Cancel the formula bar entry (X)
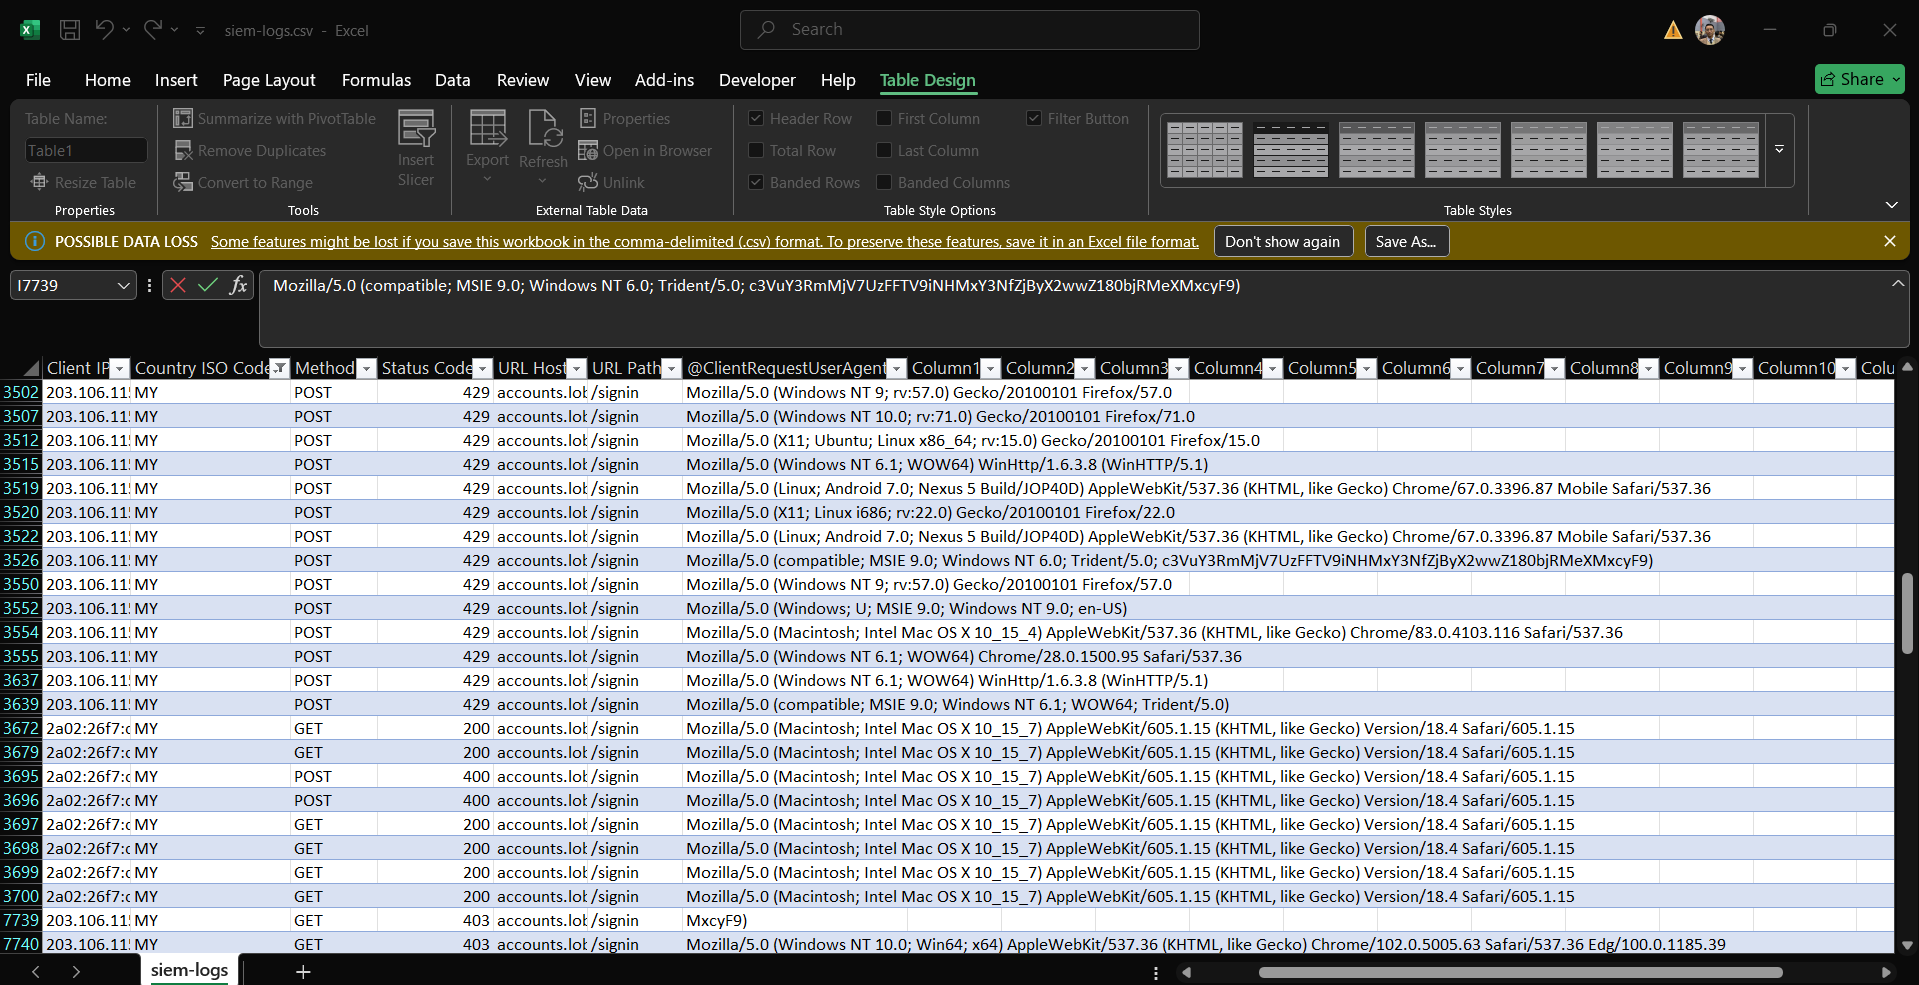This screenshot has width=1919, height=985. pos(178,285)
